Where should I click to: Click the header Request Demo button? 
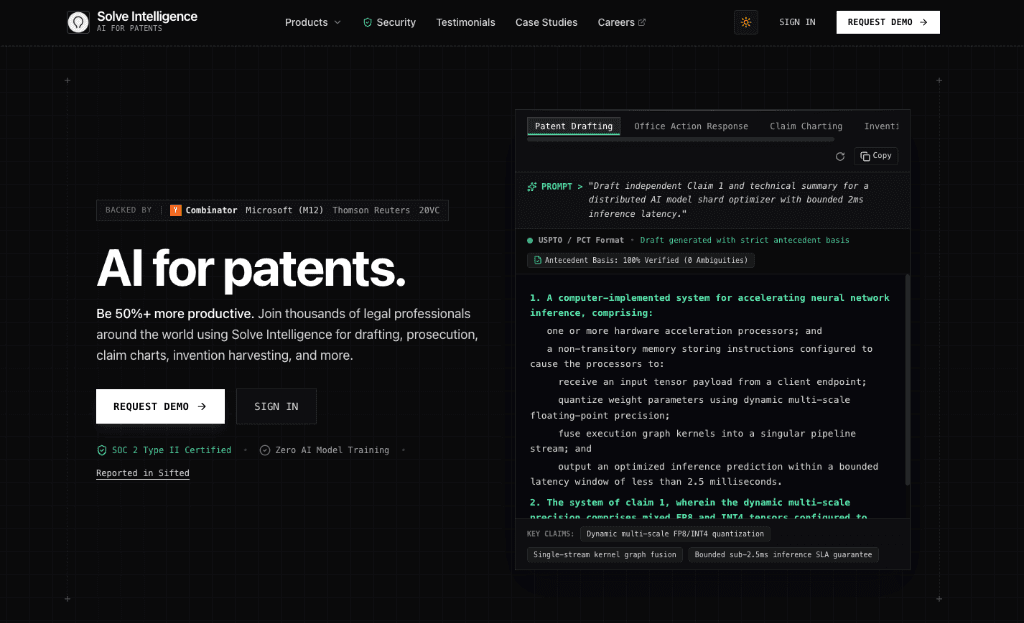coord(888,22)
